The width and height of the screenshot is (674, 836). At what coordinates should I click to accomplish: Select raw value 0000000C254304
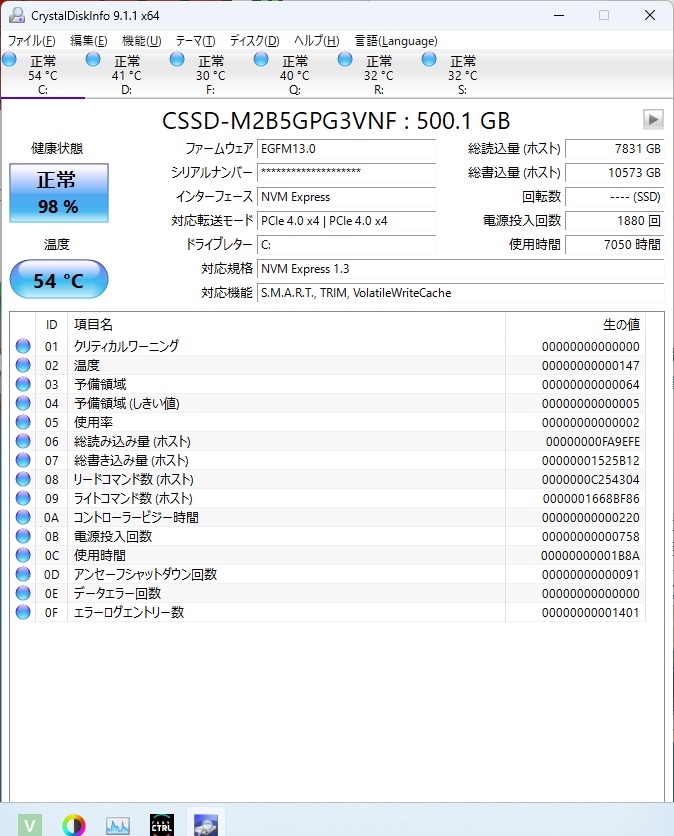[x=590, y=480]
